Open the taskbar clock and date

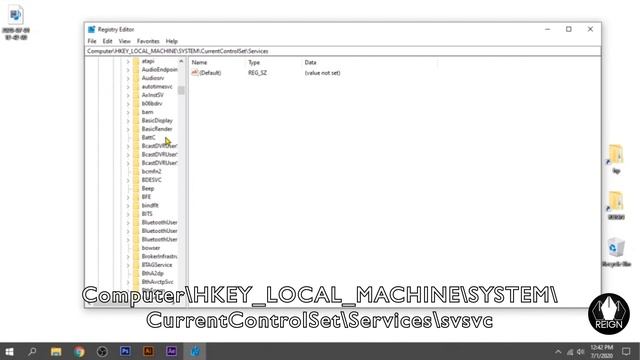click(602, 351)
